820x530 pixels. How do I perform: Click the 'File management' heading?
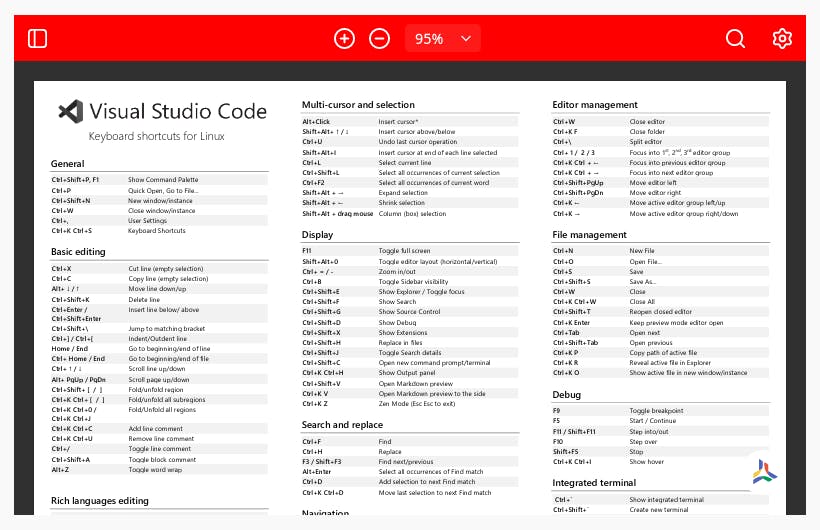point(589,235)
